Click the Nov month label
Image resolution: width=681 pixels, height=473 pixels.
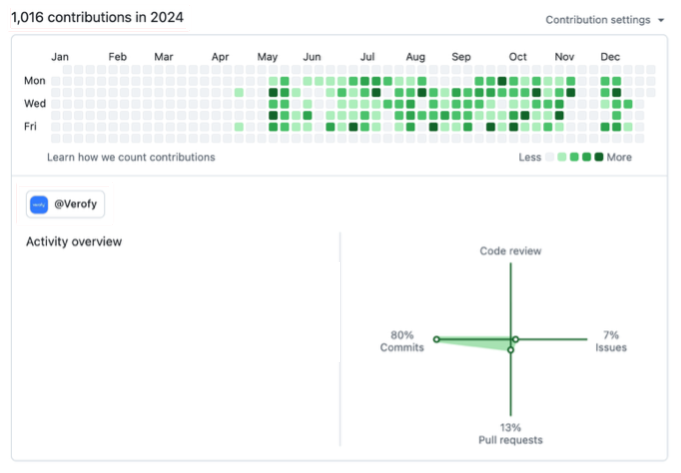564,57
